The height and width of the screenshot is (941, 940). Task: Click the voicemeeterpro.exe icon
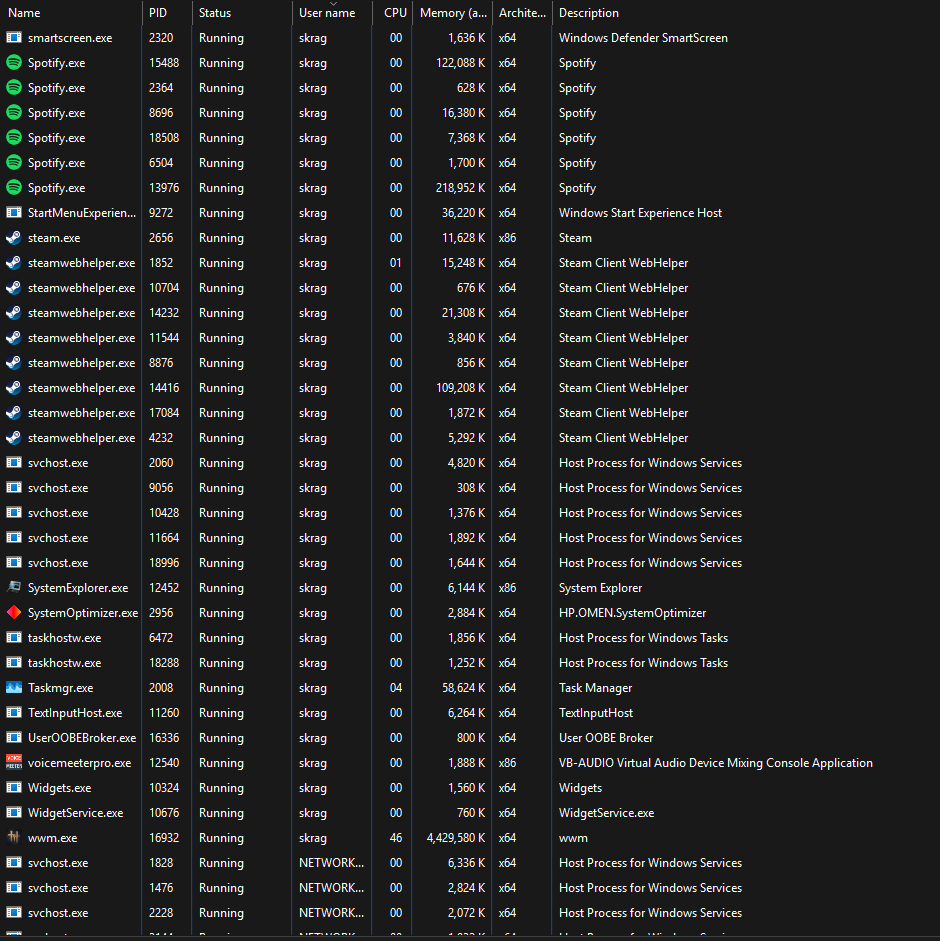click(14, 762)
